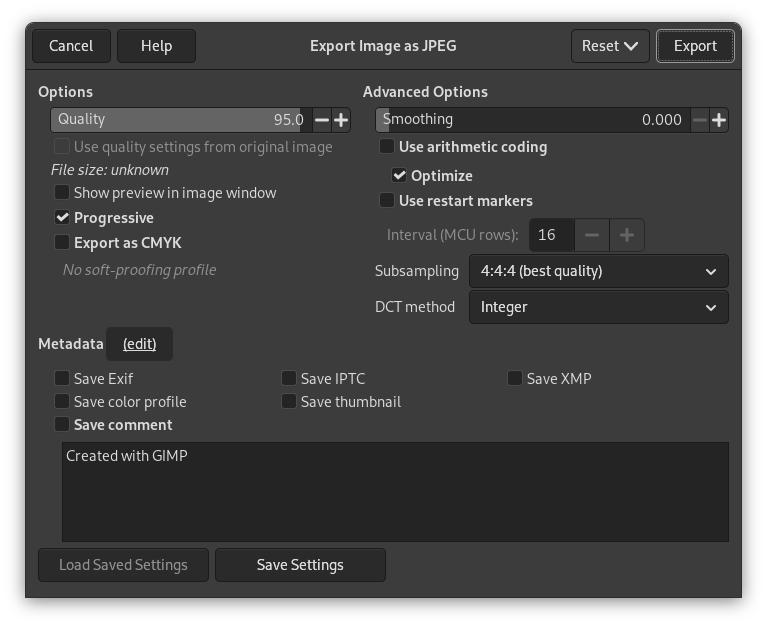Open the metadata (edit) link
The height and width of the screenshot is (626, 767).
point(139,344)
